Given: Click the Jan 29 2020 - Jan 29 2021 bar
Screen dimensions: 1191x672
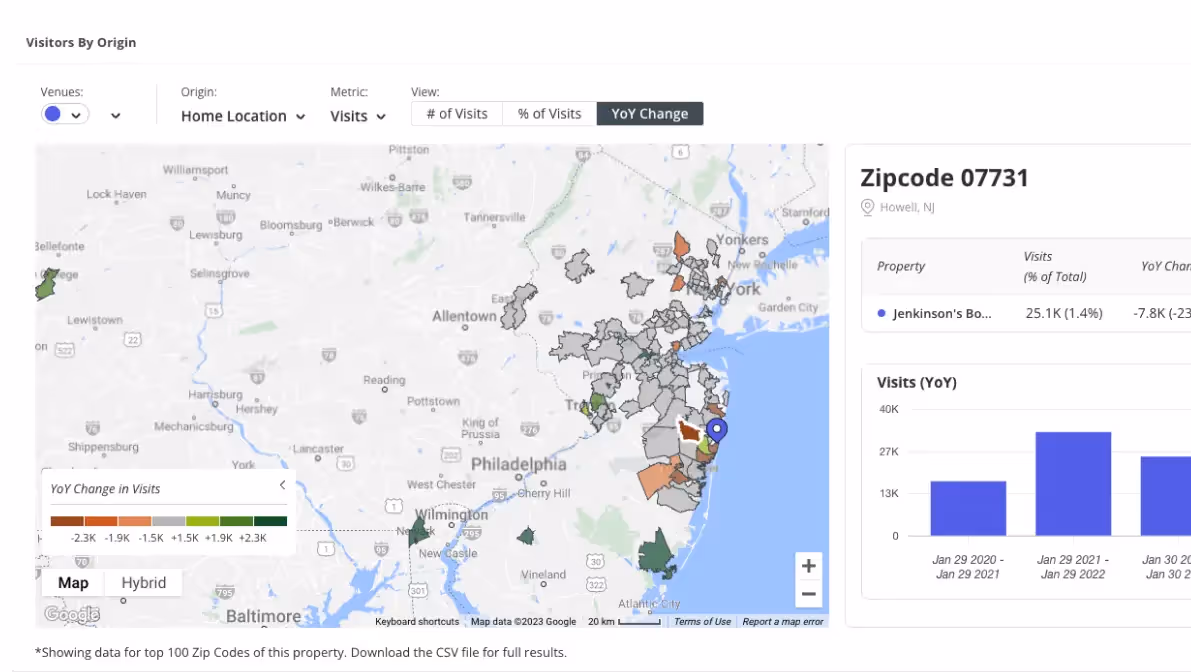Looking at the screenshot, I should click(x=968, y=508).
